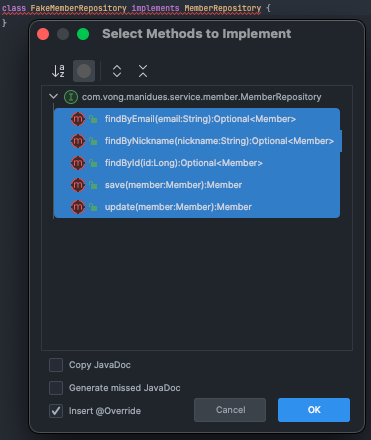Toggle the show classes toolbar button
The height and width of the screenshot is (440, 371).
(x=84, y=71)
